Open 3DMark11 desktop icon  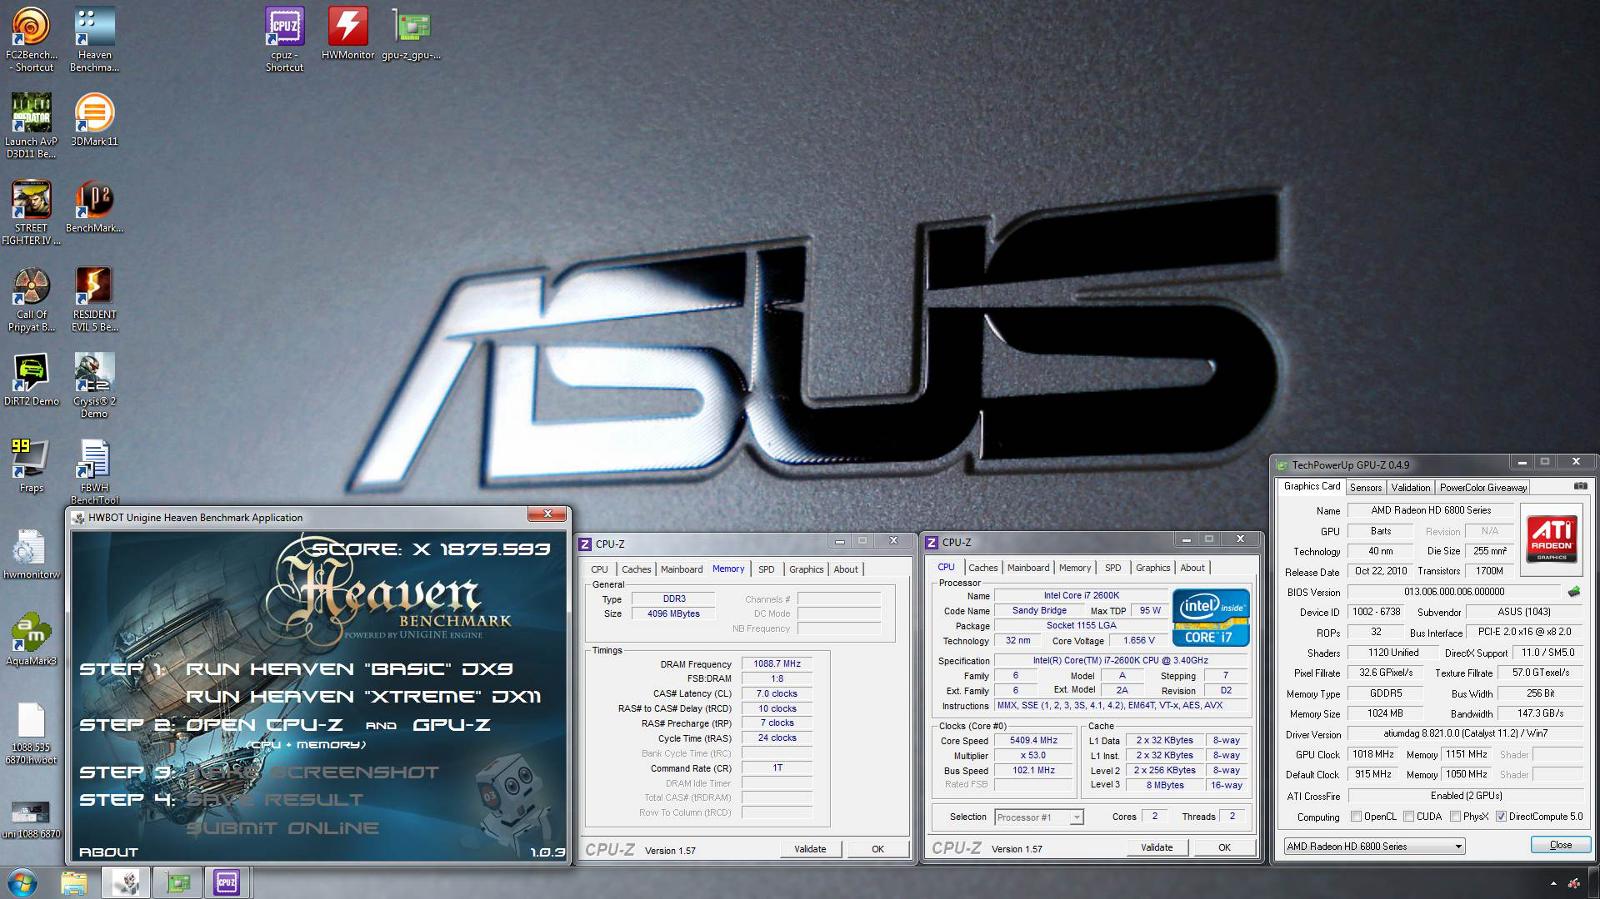pos(94,120)
